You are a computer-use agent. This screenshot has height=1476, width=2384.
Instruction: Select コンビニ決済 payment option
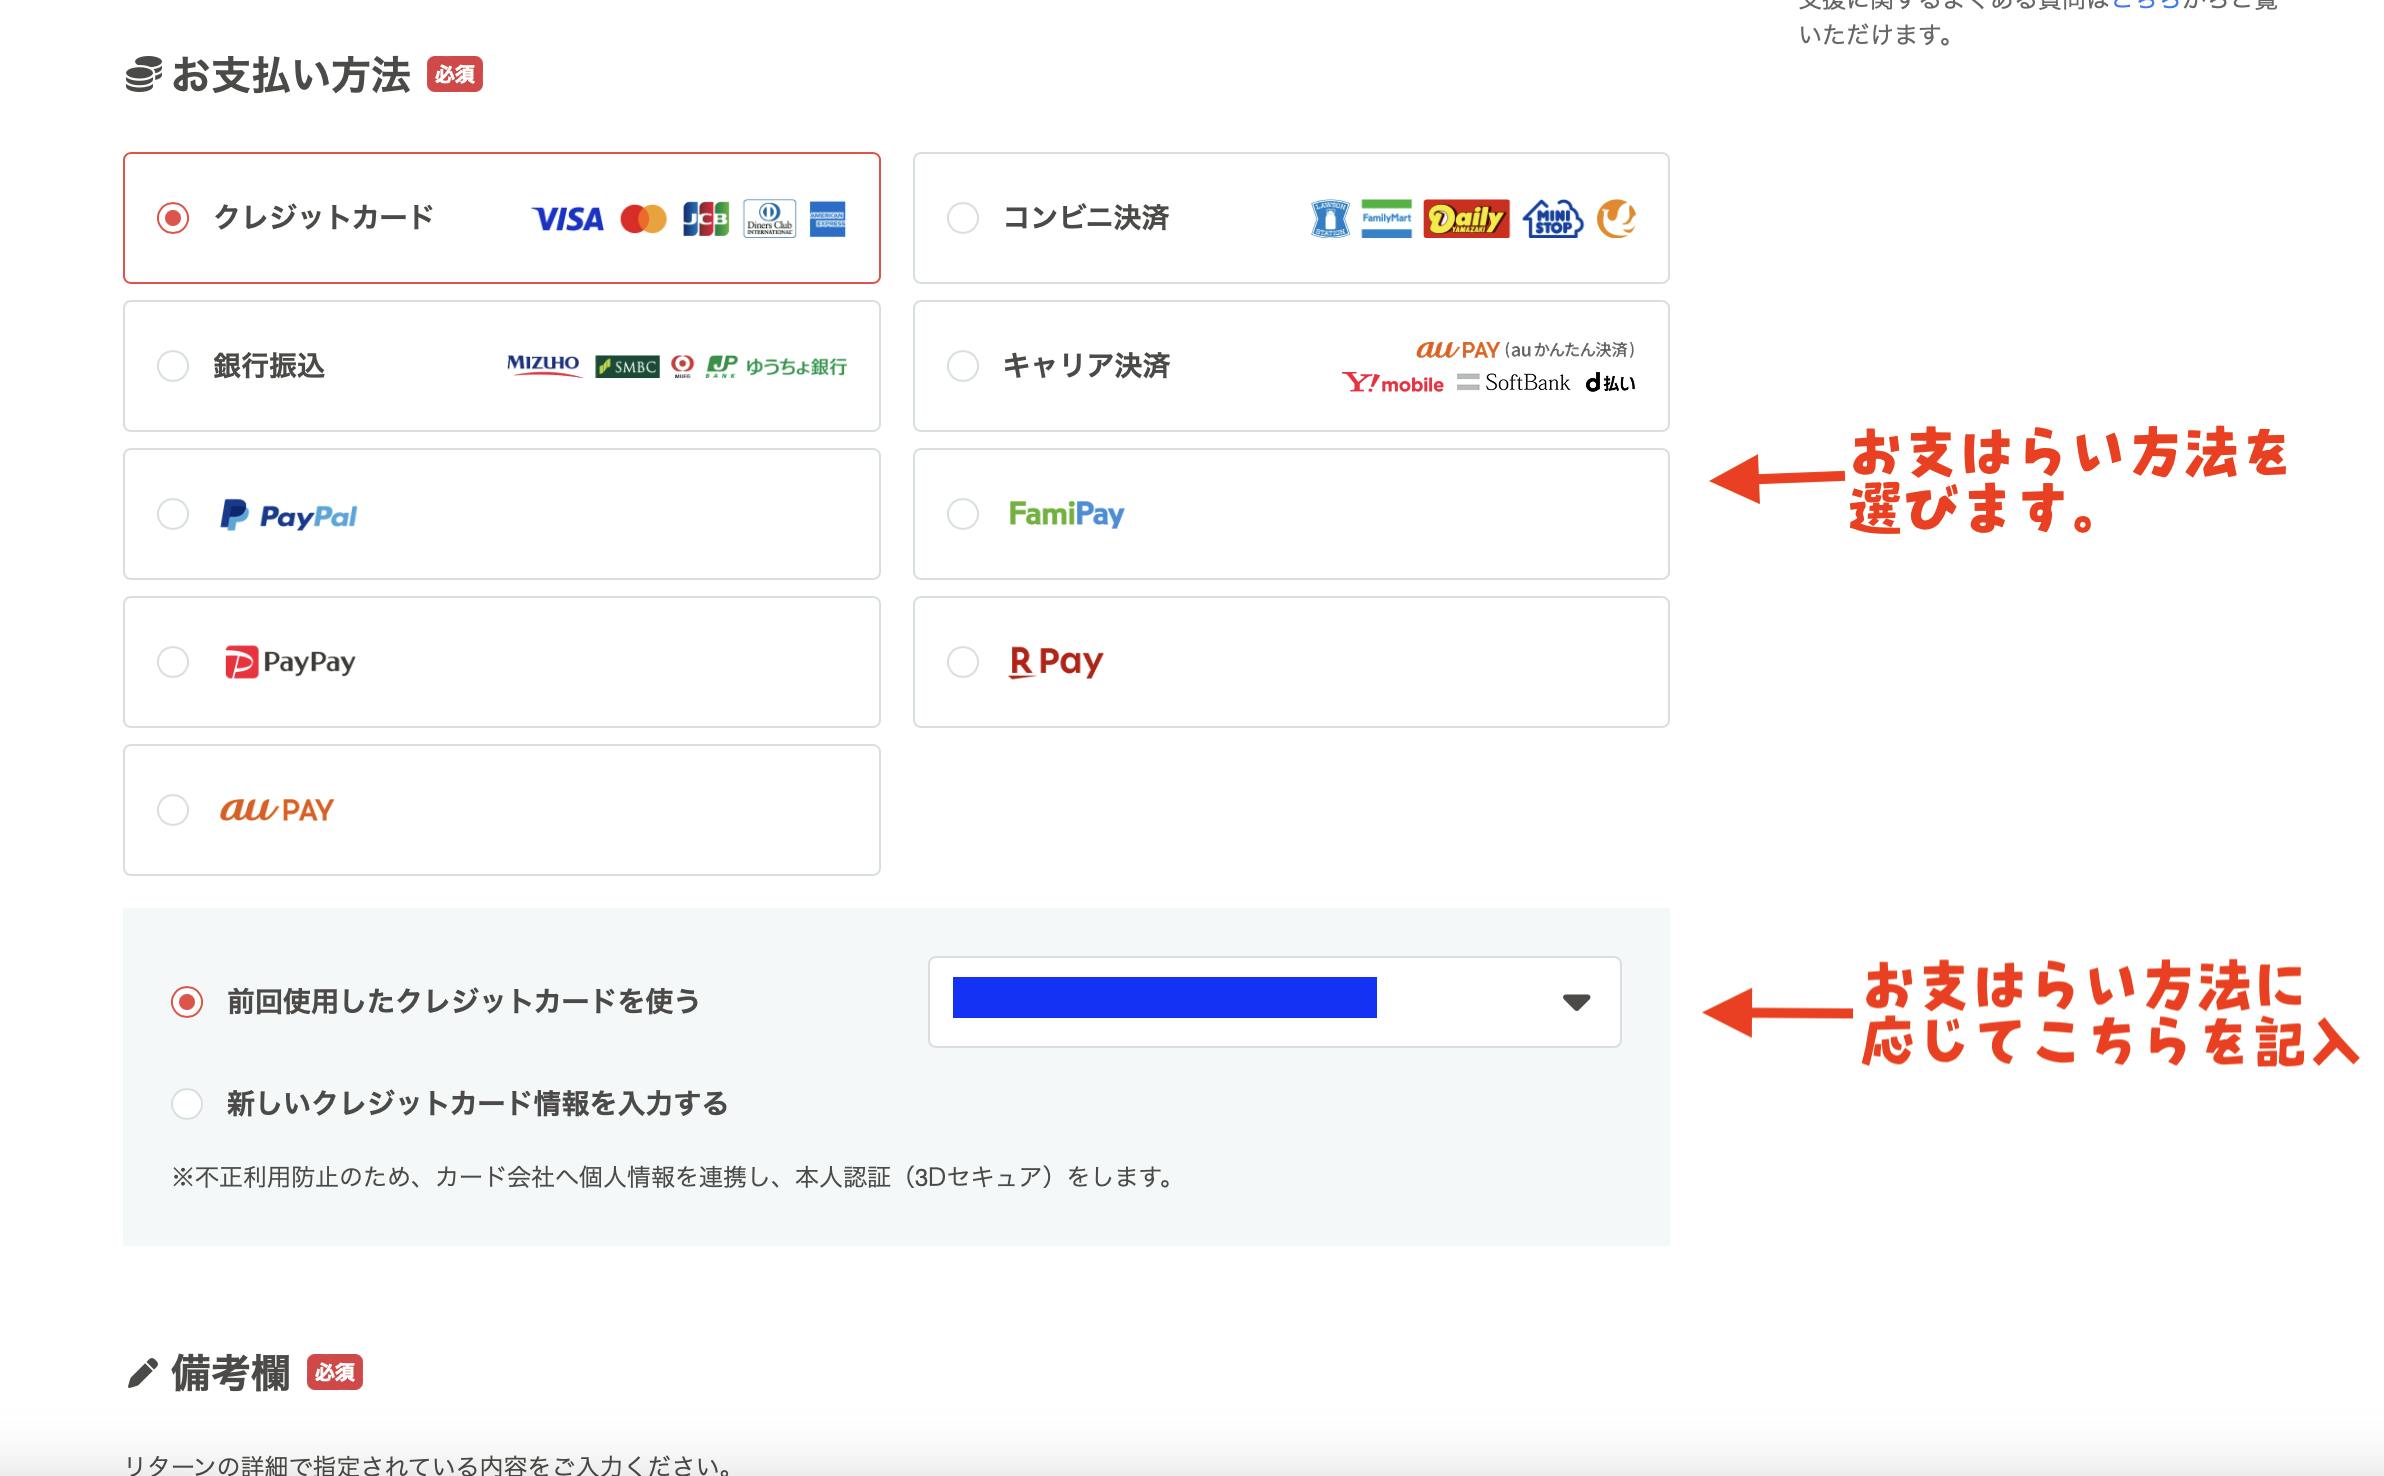[963, 218]
